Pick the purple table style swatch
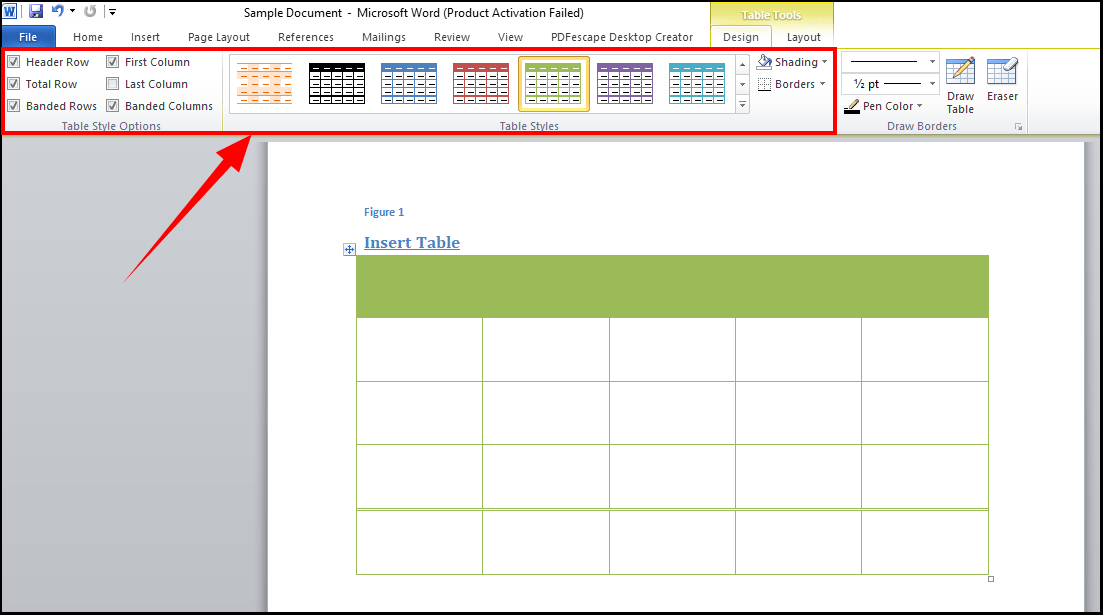 pyautogui.click(x=625, y=83)
